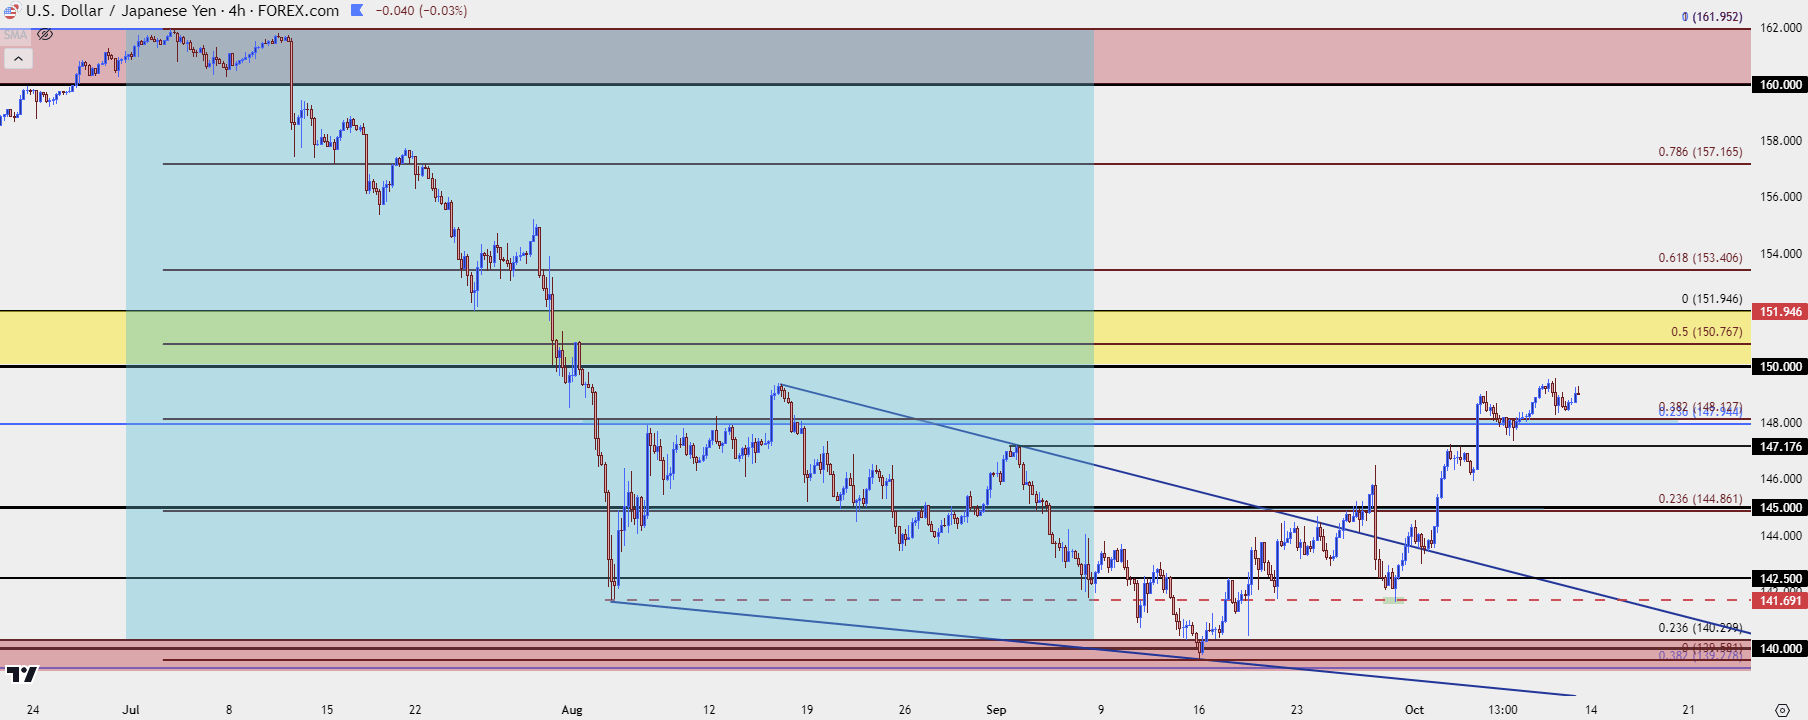Open the U.S. Dollar / Japanese Yen title
The height and width of the screenshot is (720, 1808).
tap(120, 11)
